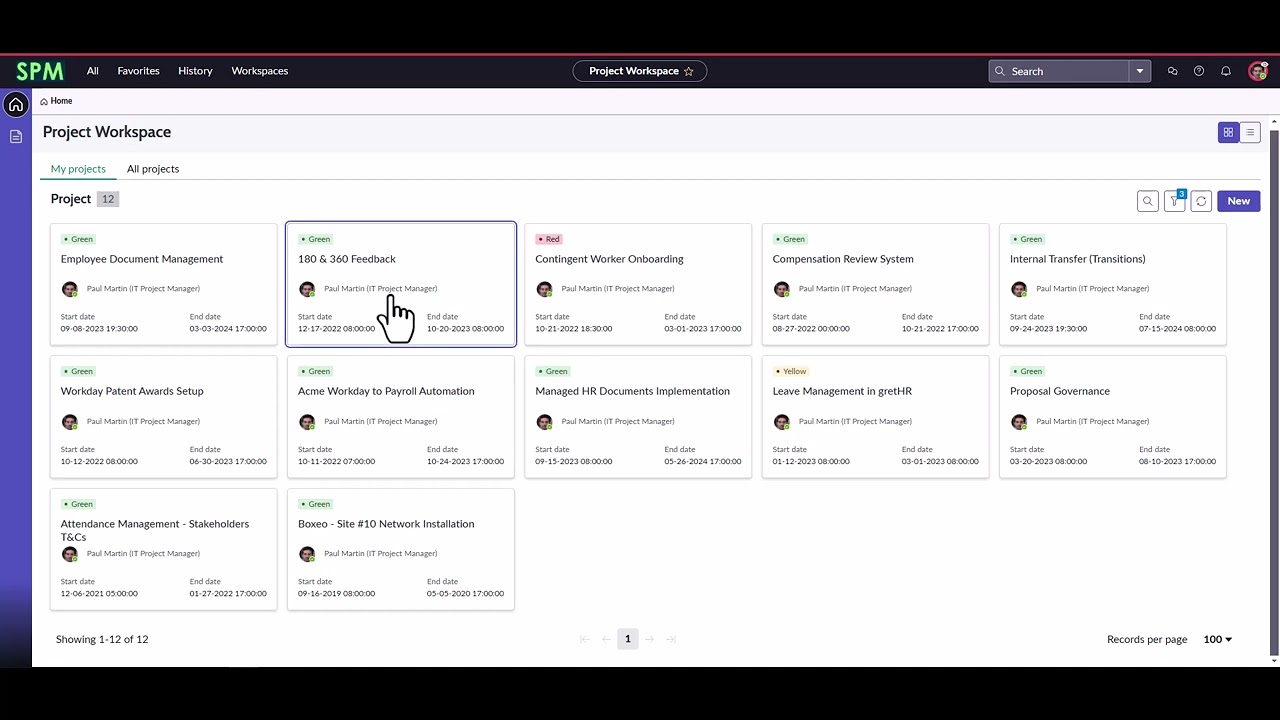Open the user profile avatar menu

pos(1258,71)
